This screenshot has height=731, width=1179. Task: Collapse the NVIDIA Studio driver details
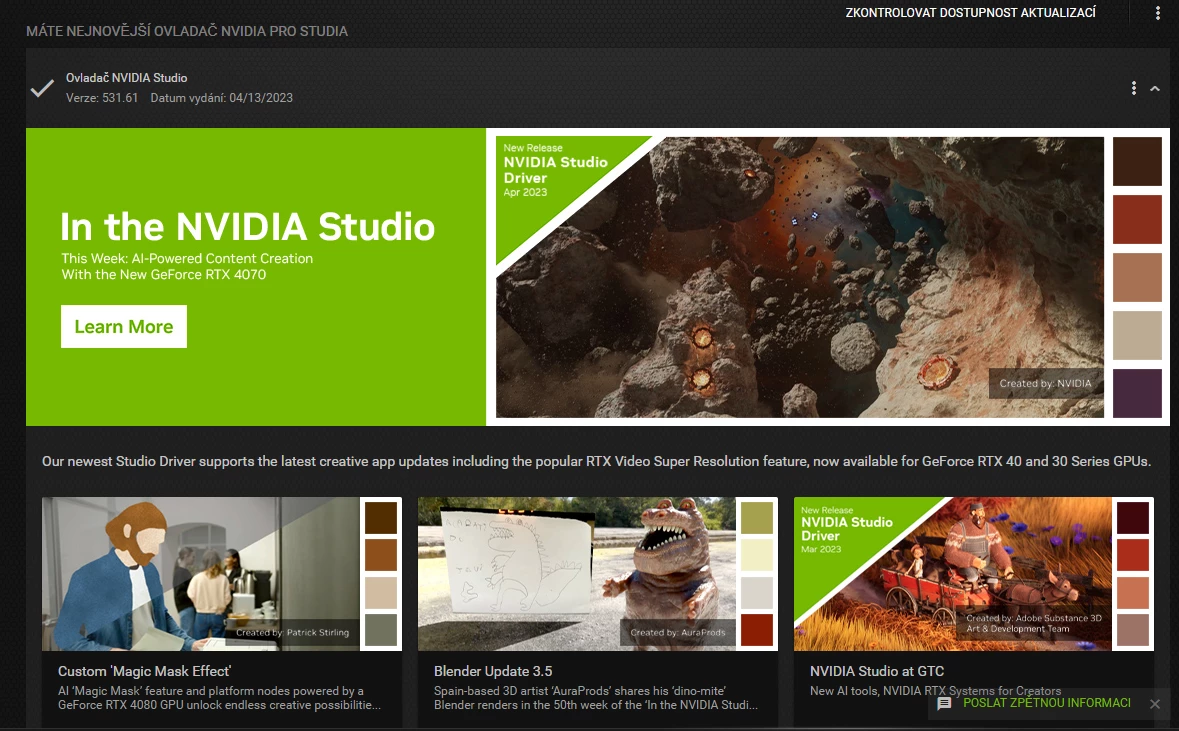pyautogui.click(x=1155, y=88)
